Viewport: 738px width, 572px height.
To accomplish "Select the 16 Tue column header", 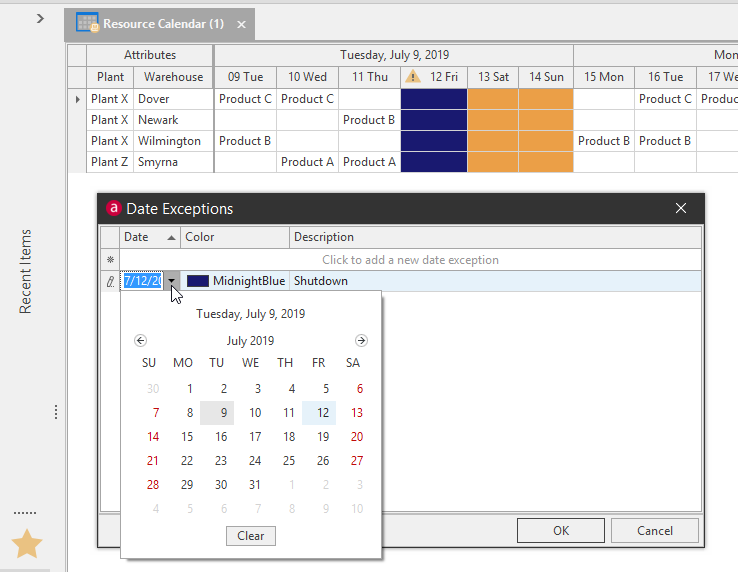I will pos(666,77).
